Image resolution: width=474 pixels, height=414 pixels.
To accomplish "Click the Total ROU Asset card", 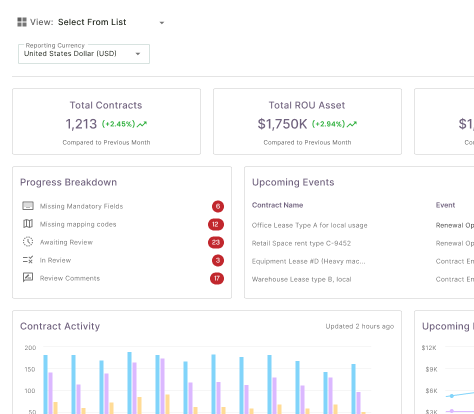I will [x=307, y=121].
